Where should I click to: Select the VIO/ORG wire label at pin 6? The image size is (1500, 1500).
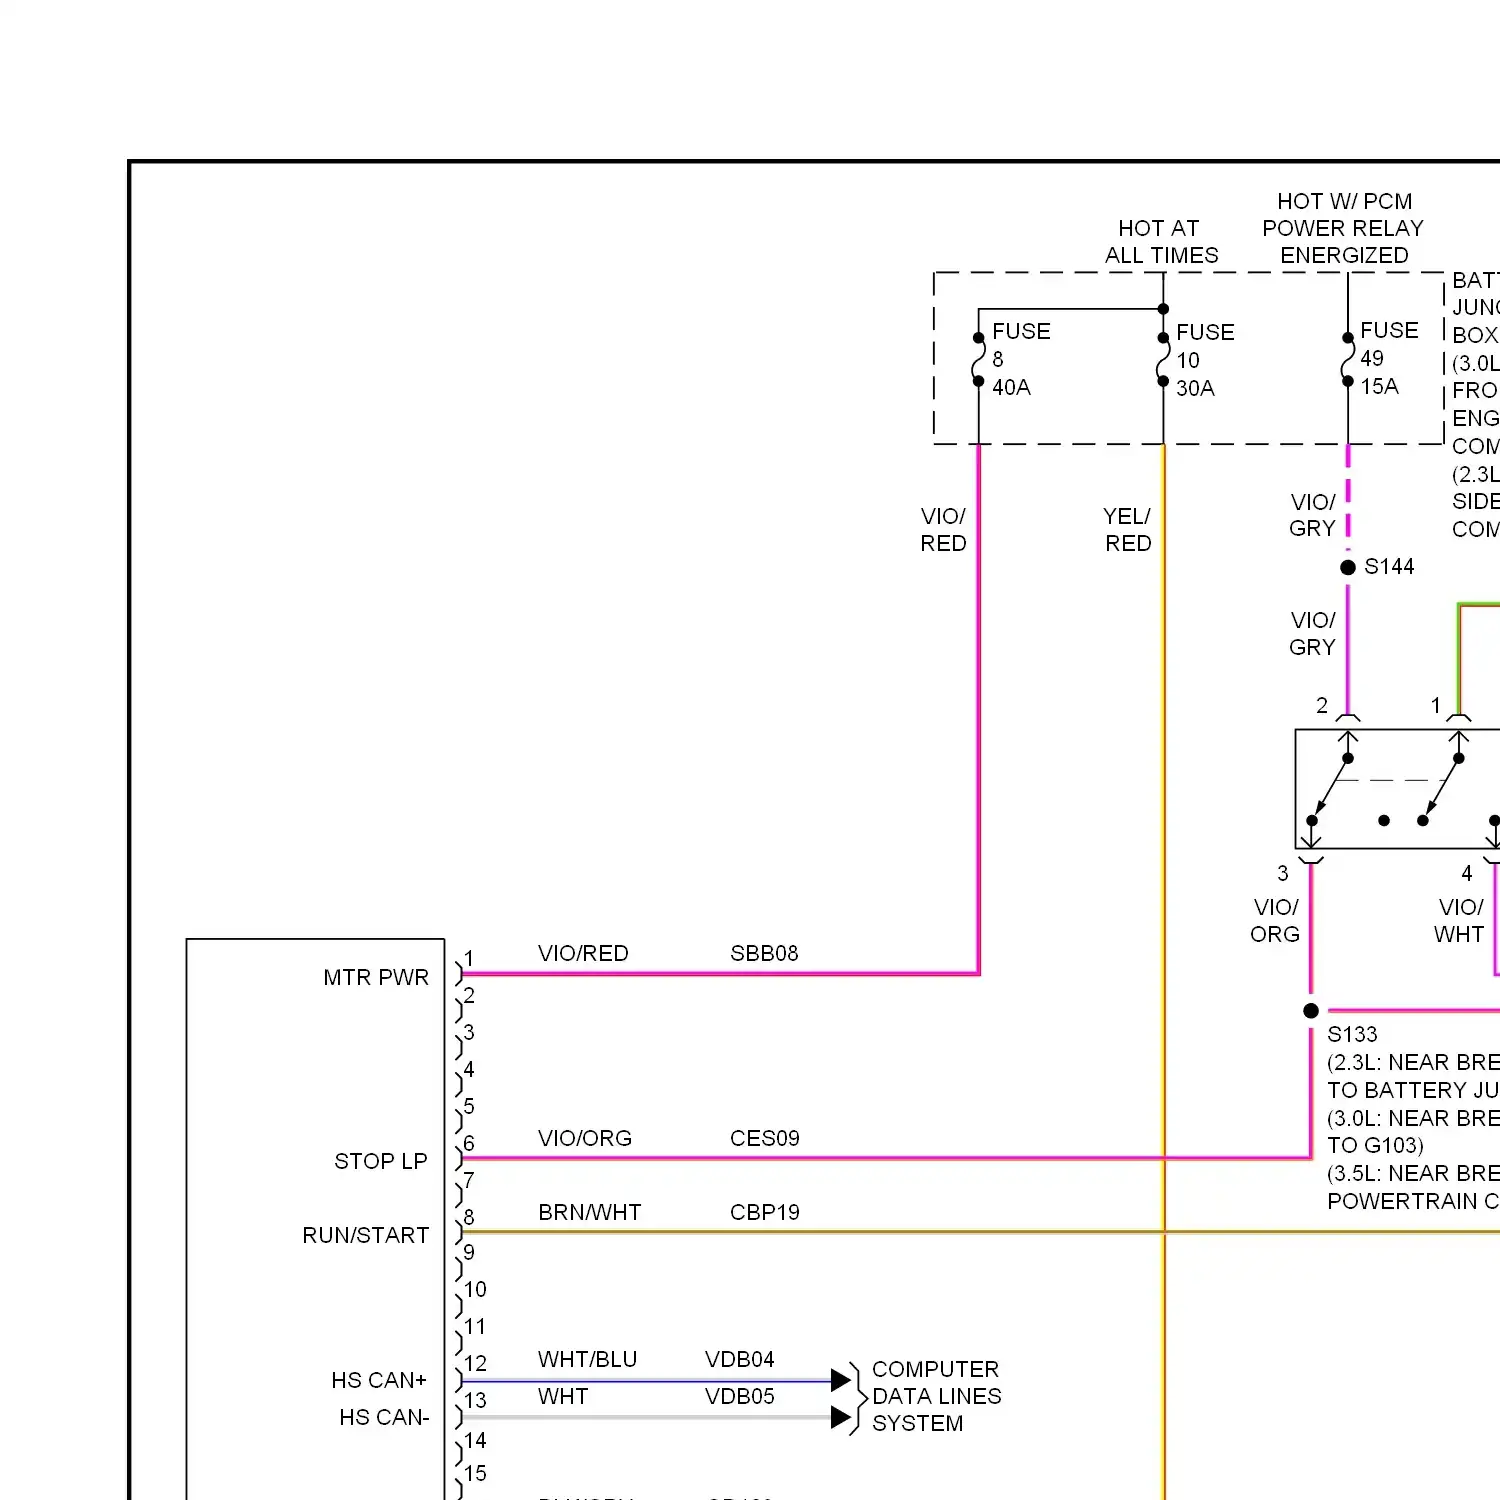pos(585,1138)
